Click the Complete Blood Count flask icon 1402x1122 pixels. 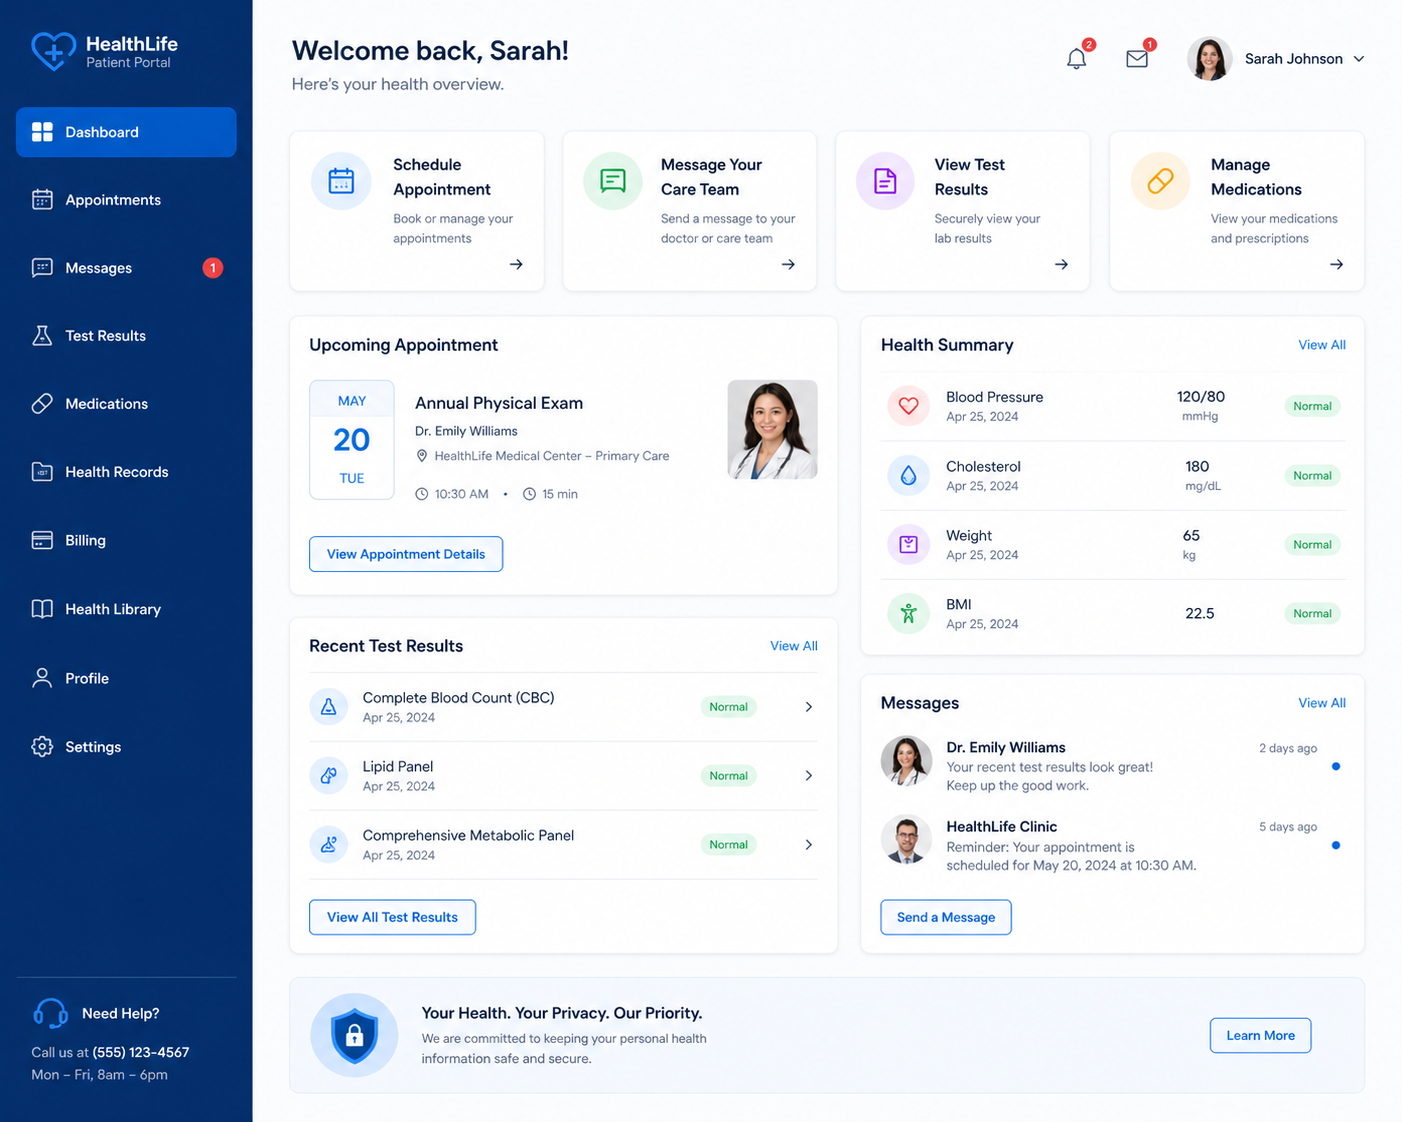click(328, 707)
